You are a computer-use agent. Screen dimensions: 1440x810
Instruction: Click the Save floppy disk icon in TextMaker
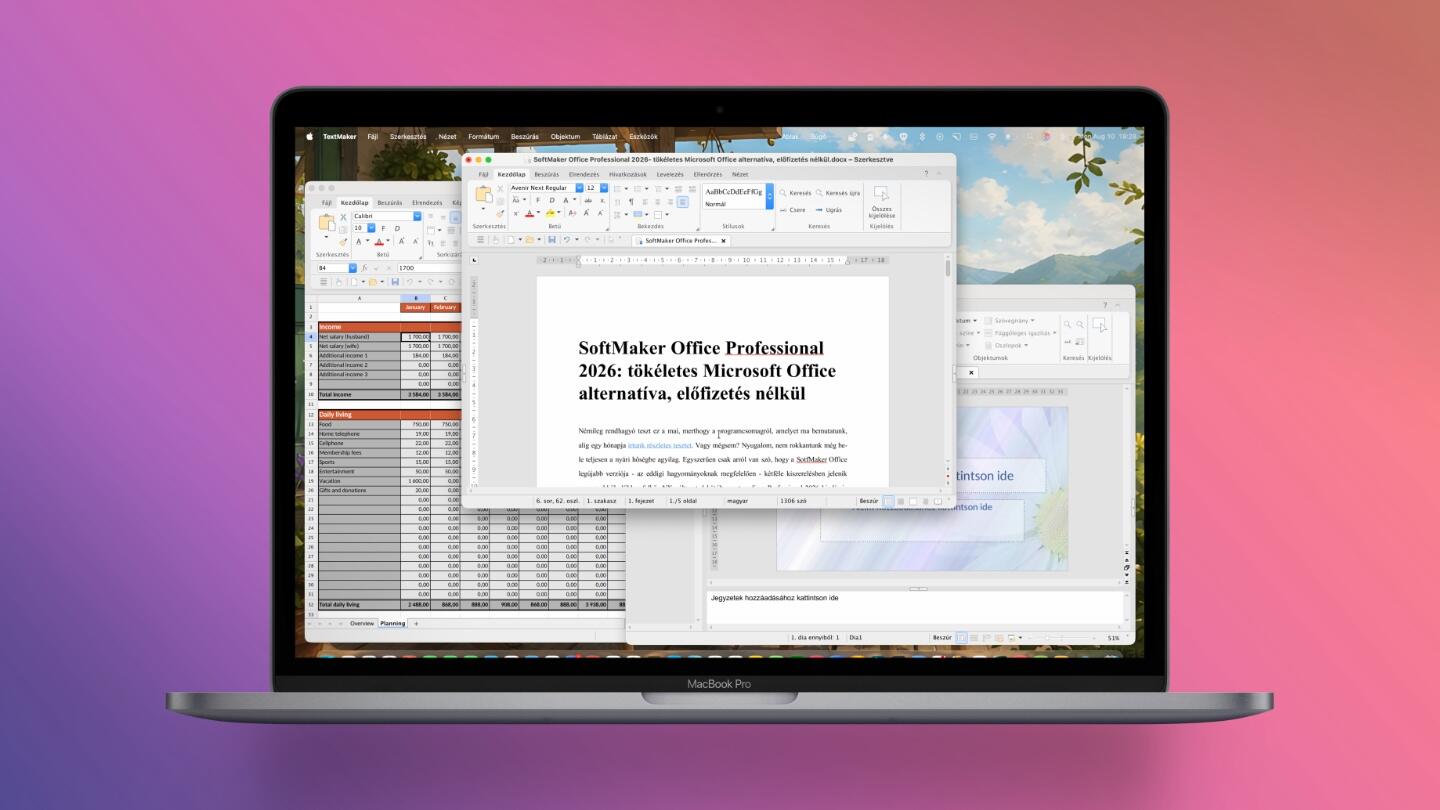coord(551,240)
